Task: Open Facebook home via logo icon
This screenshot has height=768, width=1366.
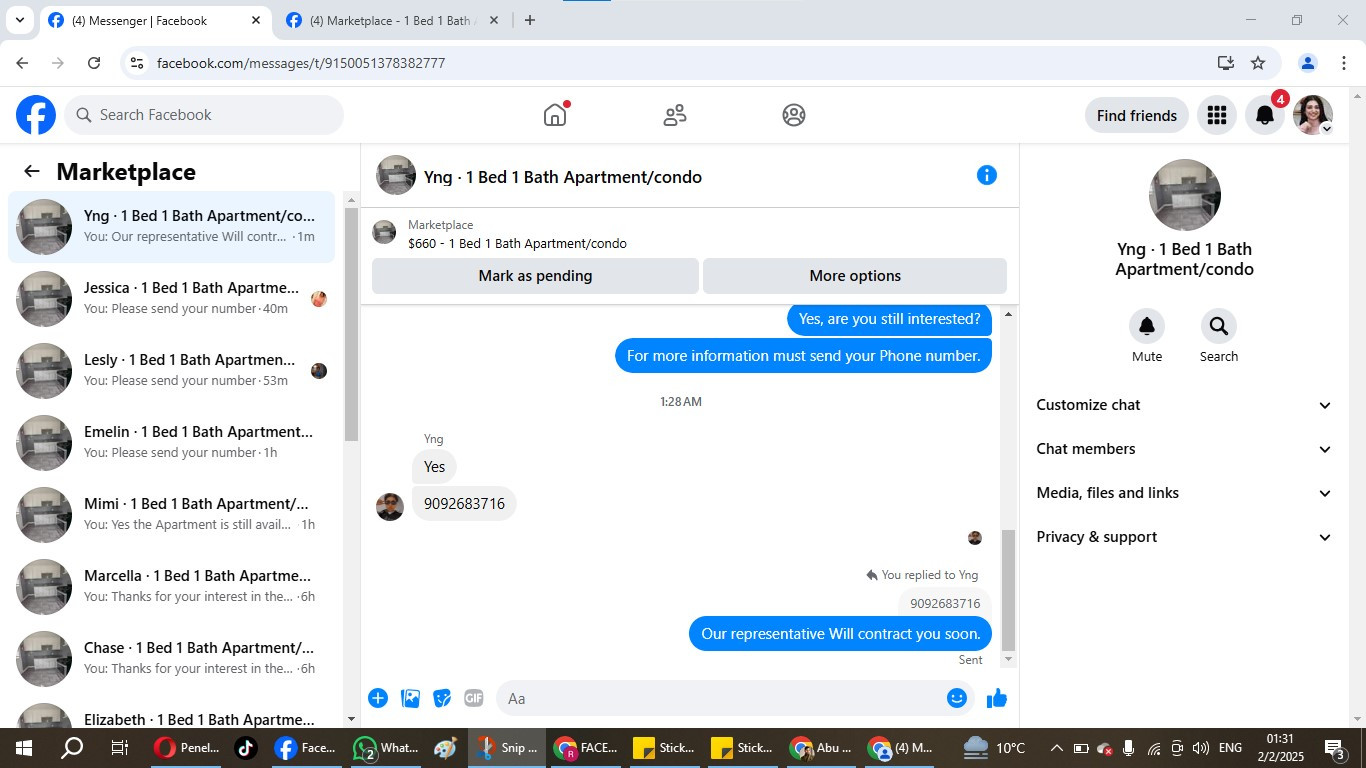Action: pyautogui.click(x=36, y=115)
